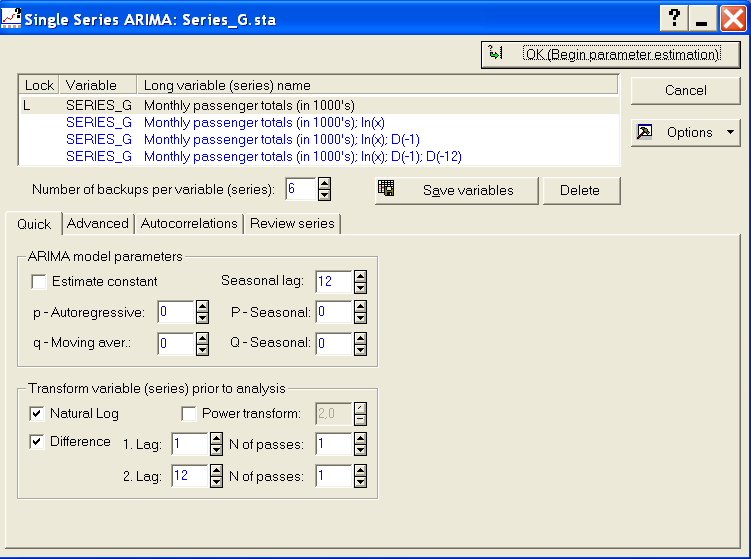751x559 pixels.
Task: Select the ln(x); D(-1); D(-12) series row
Action: pos(319,157)
